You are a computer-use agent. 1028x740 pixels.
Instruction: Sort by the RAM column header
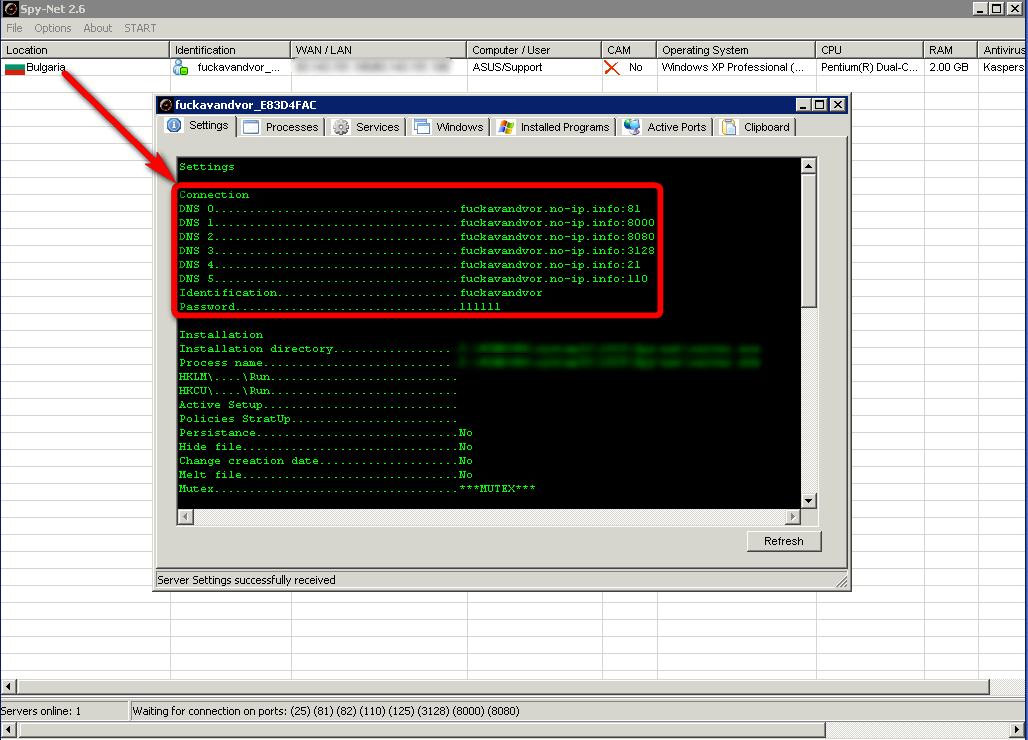tap(951, 50)
